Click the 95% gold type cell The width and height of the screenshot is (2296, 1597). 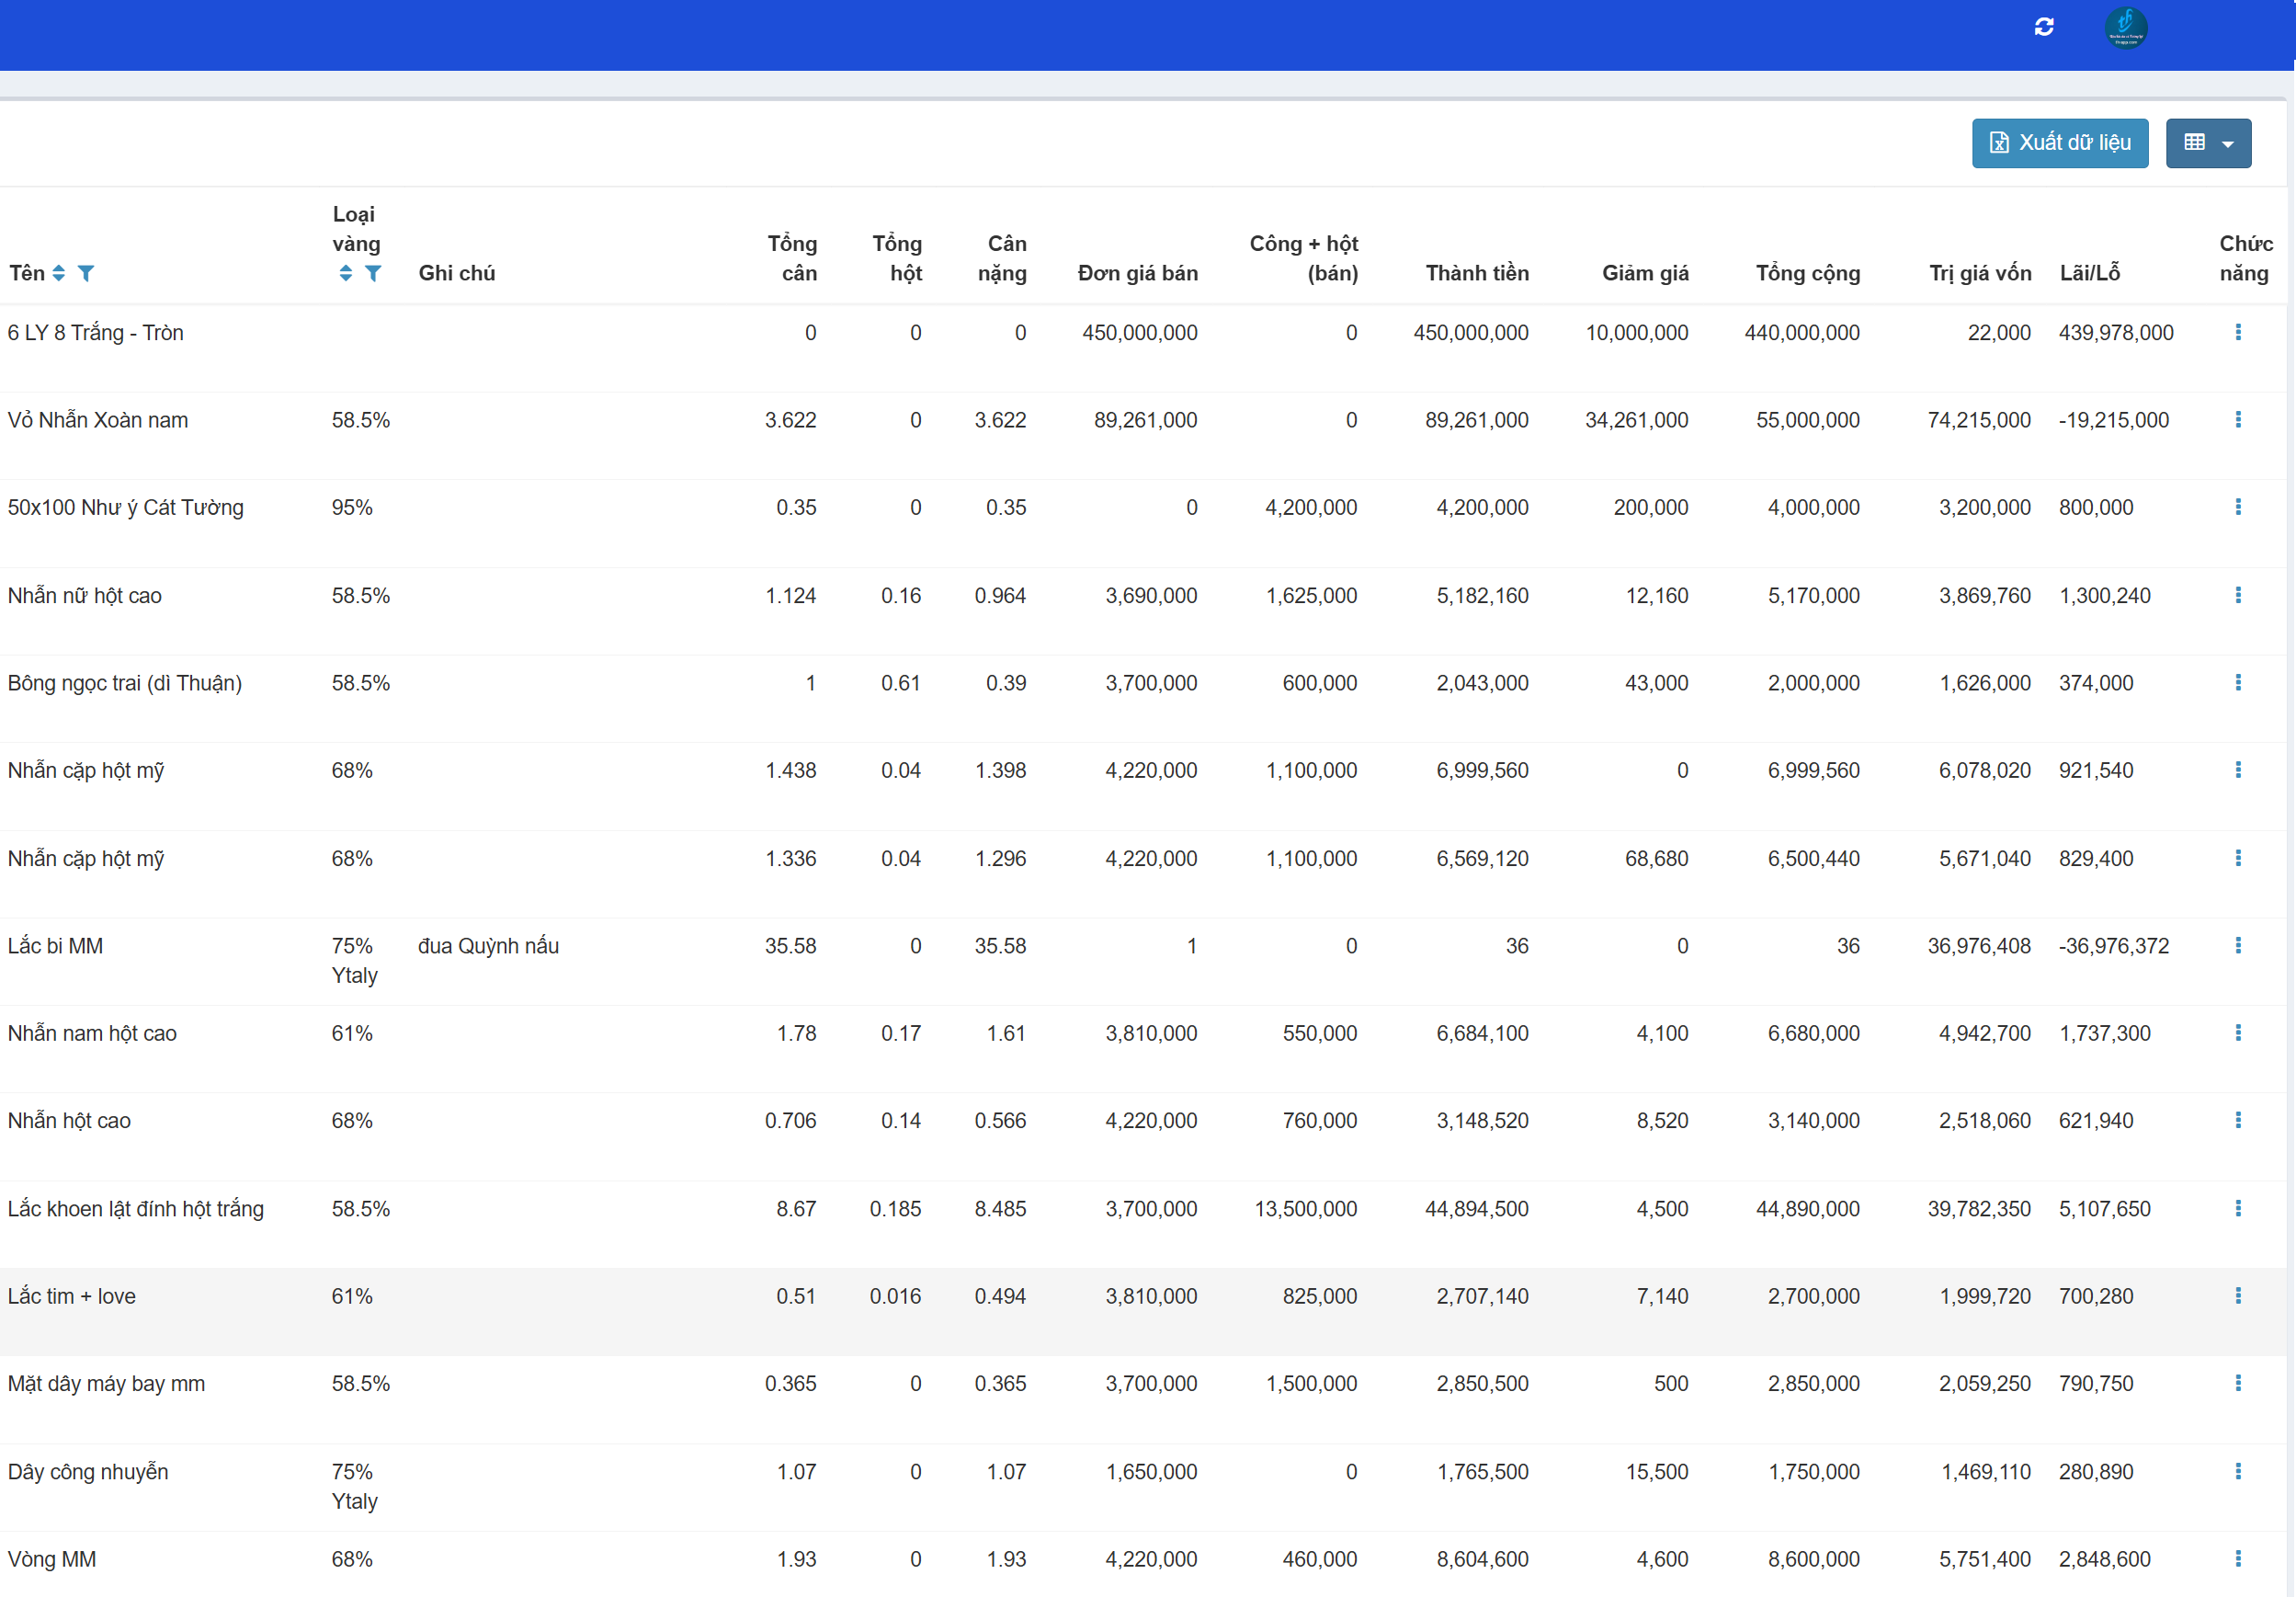(352, 508)
